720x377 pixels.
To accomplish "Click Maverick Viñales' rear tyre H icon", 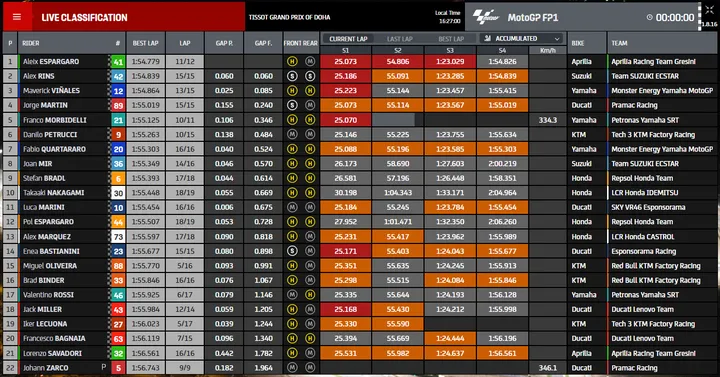I will (x=310, y=90).
